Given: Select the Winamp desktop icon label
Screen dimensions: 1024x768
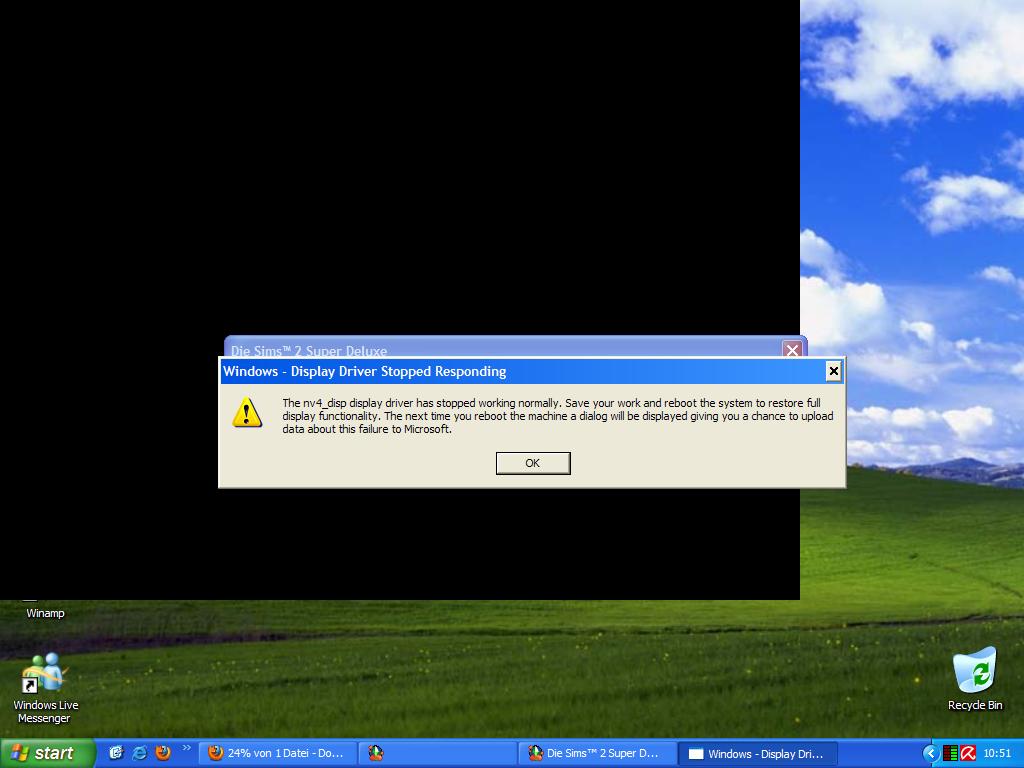Looking at the screenshot, I should click(45, 613).
